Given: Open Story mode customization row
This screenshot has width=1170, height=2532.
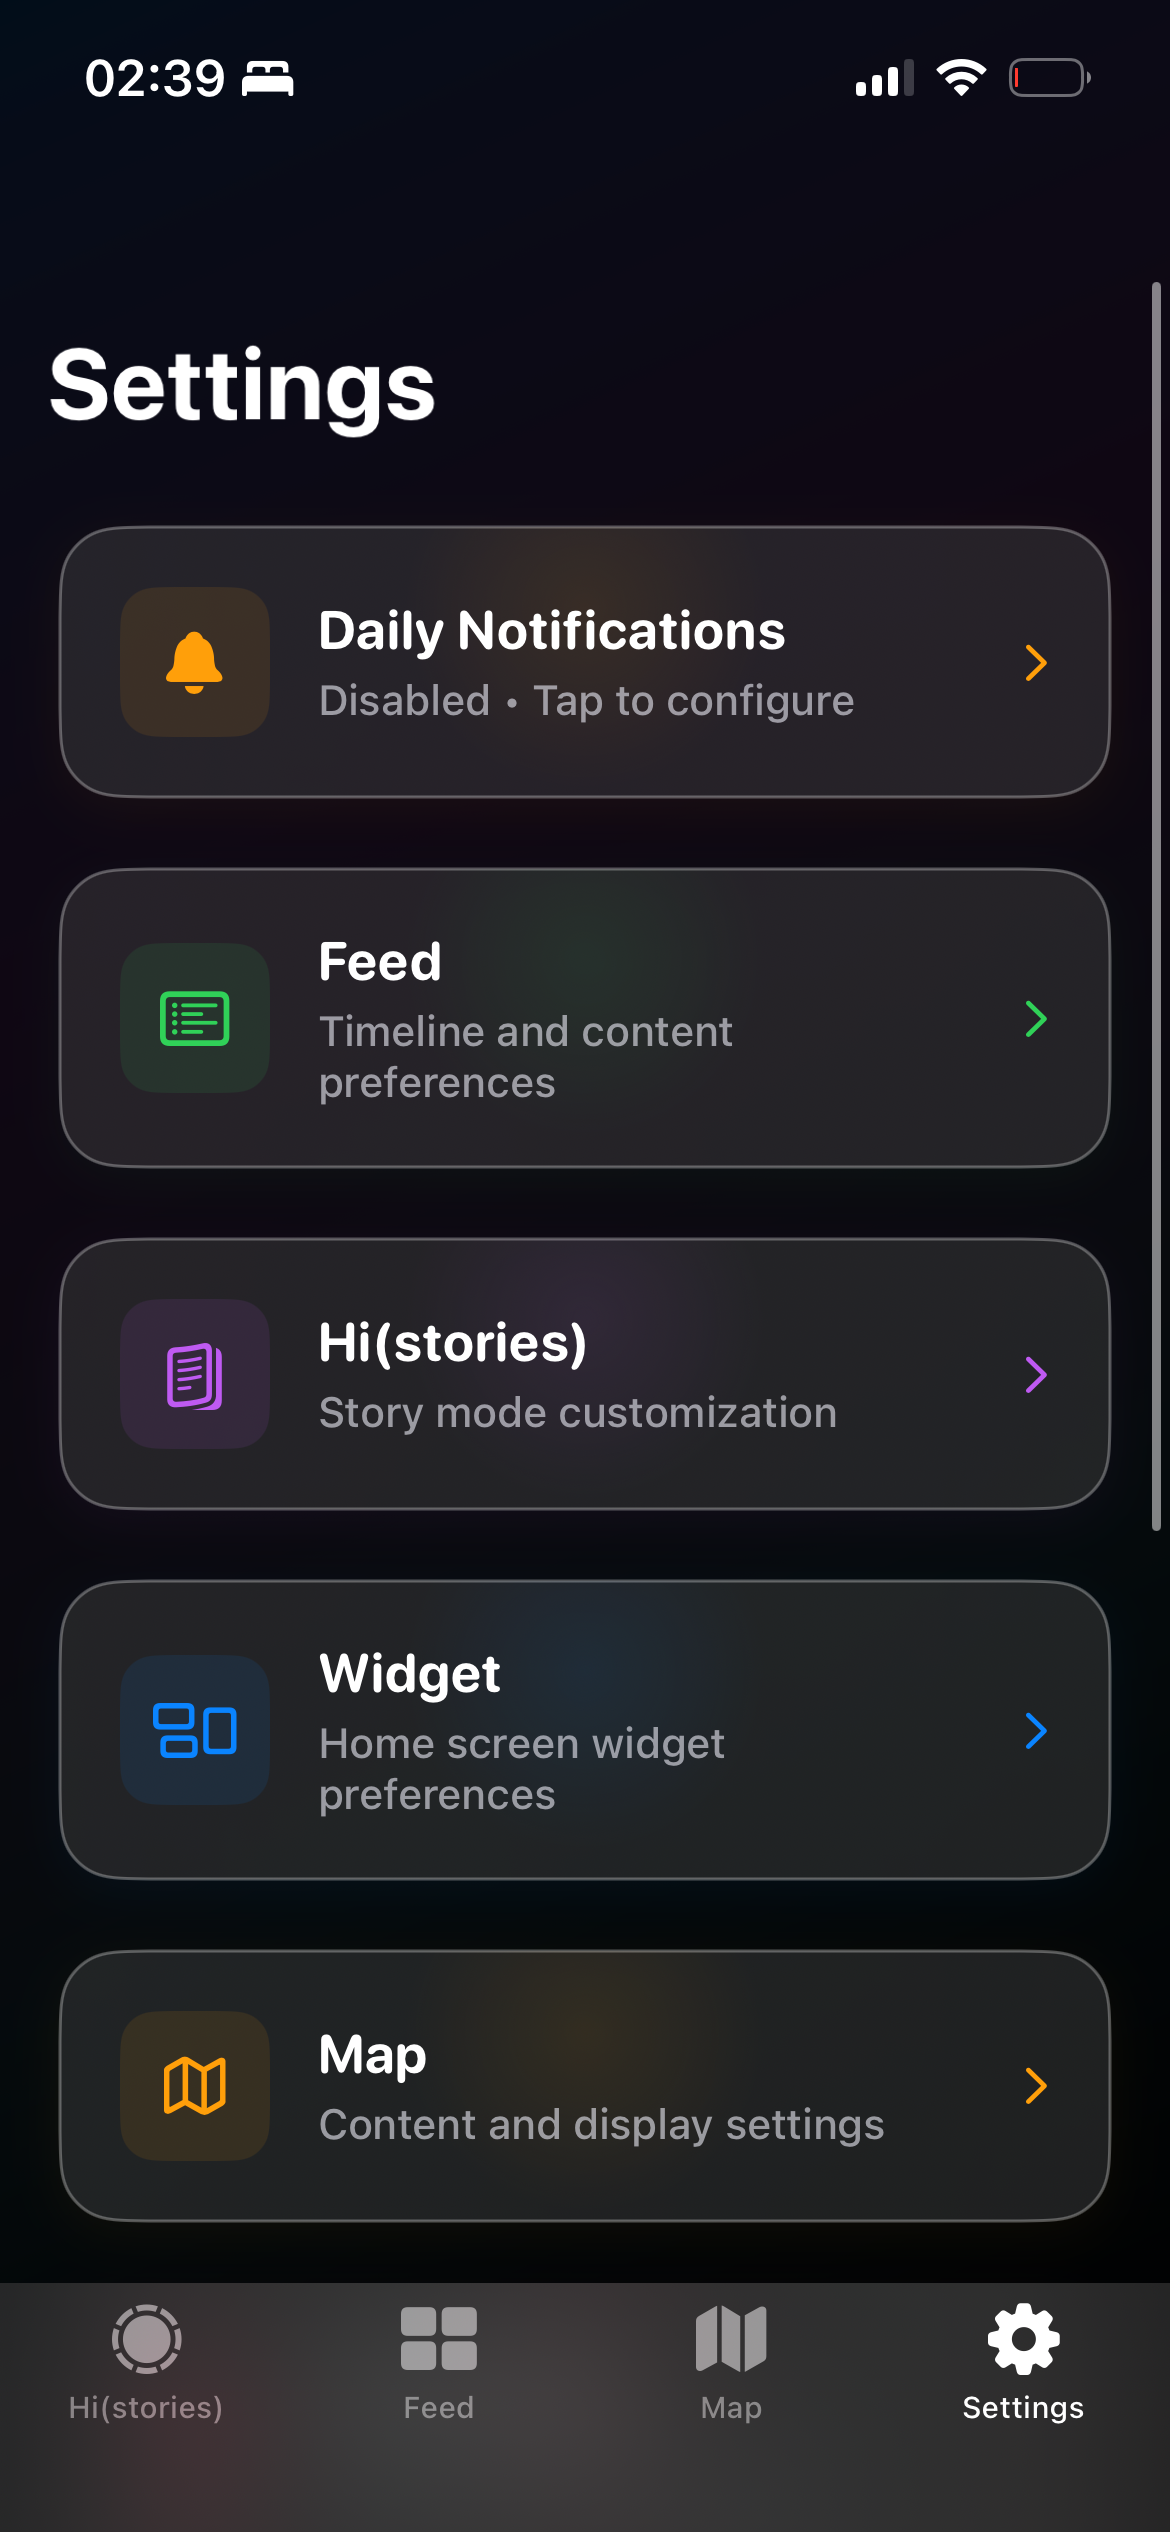Looking at the screenshot, I should point(585,1374).
